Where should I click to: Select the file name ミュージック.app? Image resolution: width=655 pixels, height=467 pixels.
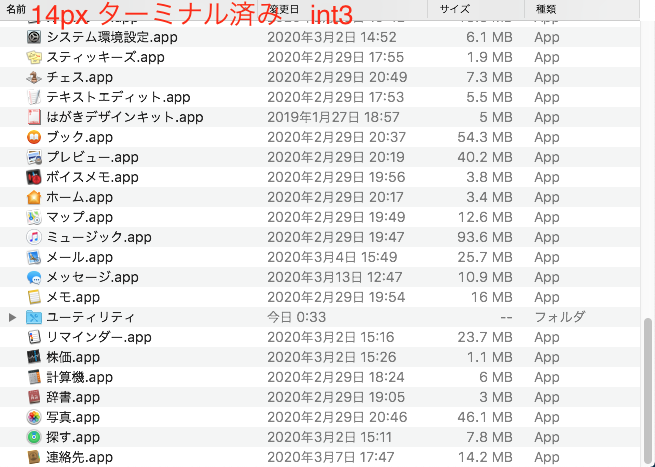pos(99,237)
